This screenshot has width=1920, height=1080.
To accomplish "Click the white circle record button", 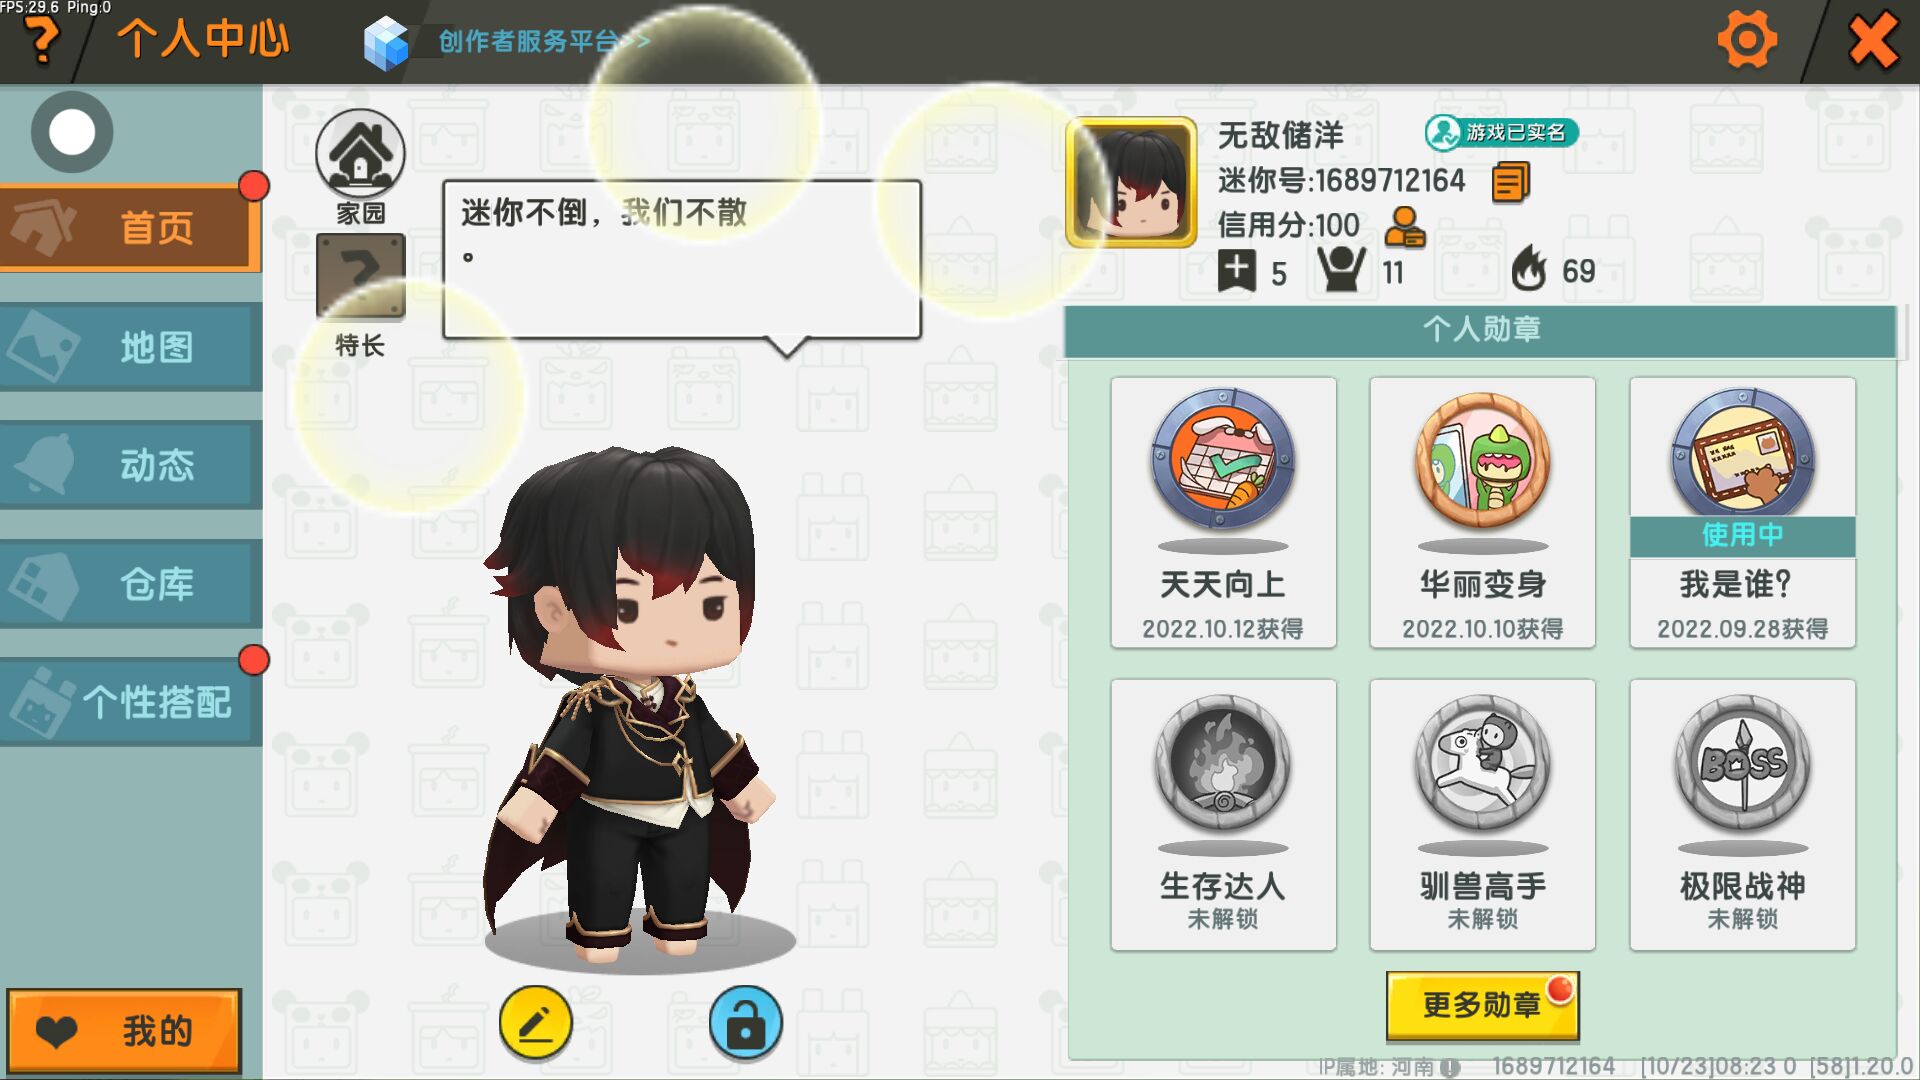I will tap(72, 132).
